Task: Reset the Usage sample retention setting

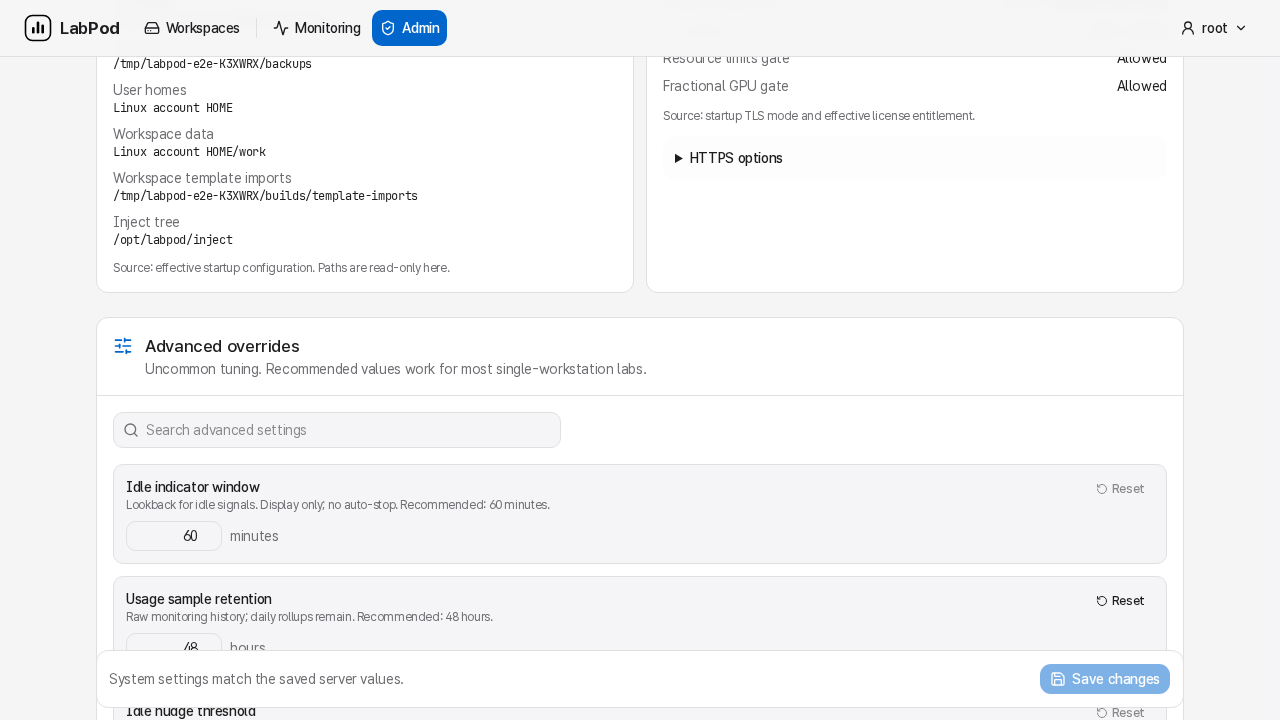Action: [x=1120, y=601]
